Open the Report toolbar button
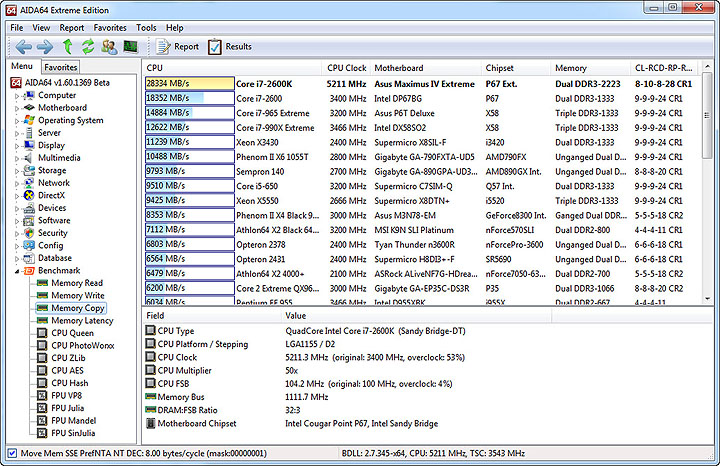720x466 pixels. tap(178, 46)
